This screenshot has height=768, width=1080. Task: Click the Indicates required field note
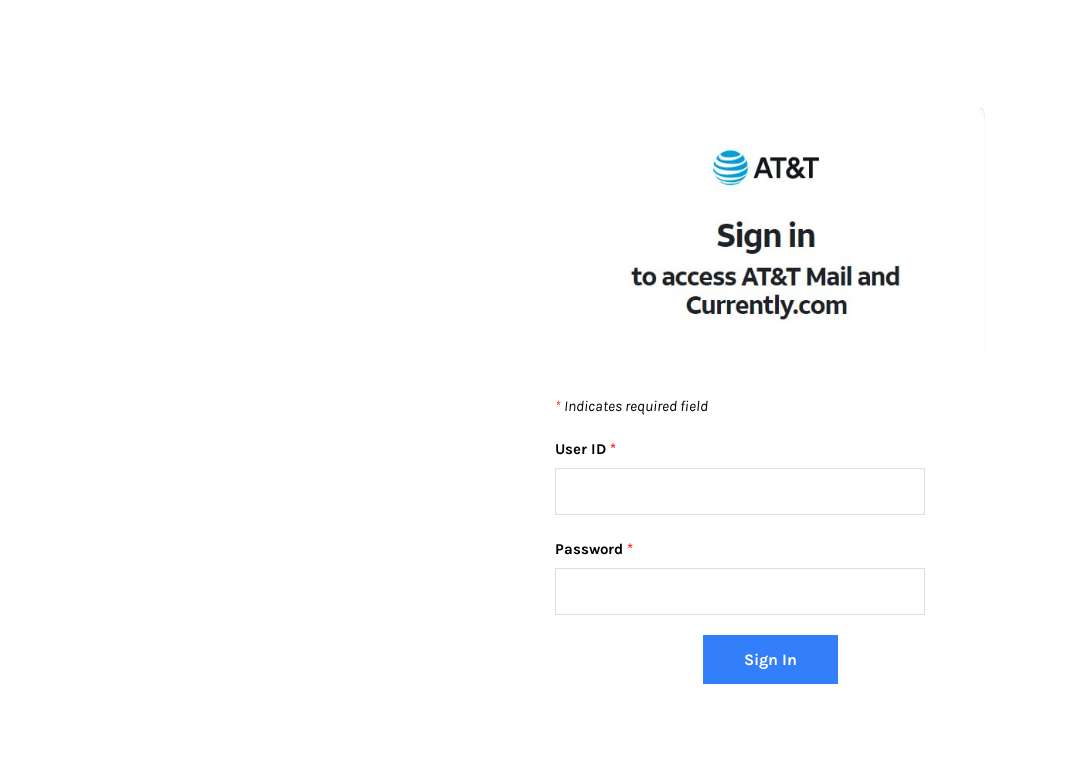click(636, 406)
